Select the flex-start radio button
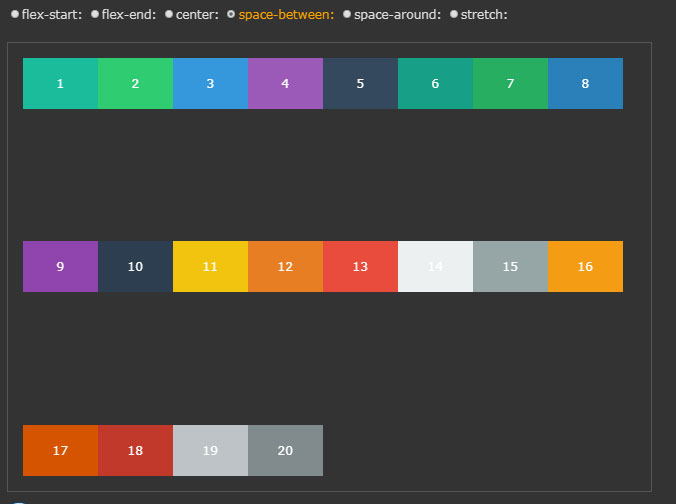This screenshot has width=676, height=504. (15, 15)
